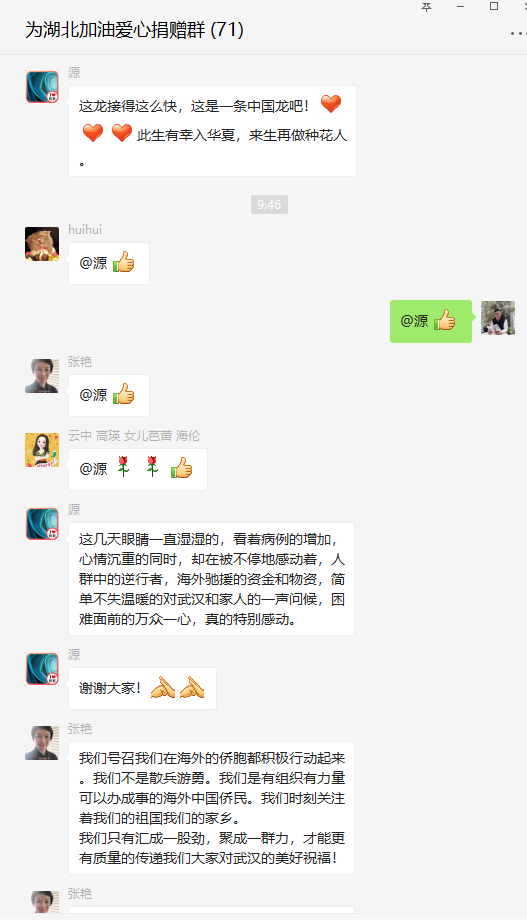Viewport: 527px width, 920px height.
Task: Open the chat info three-dots menu
Action: pyautogui.click(x=518, y=33)
